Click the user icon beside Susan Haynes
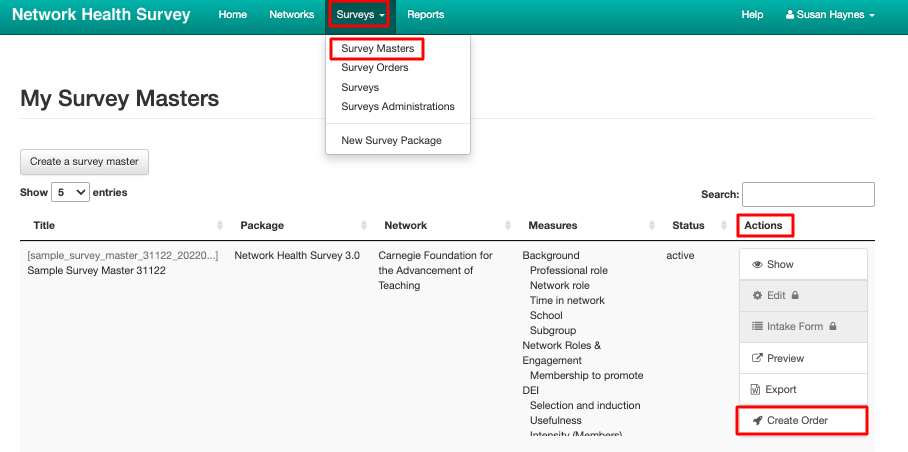 click(x=789, y=15)
